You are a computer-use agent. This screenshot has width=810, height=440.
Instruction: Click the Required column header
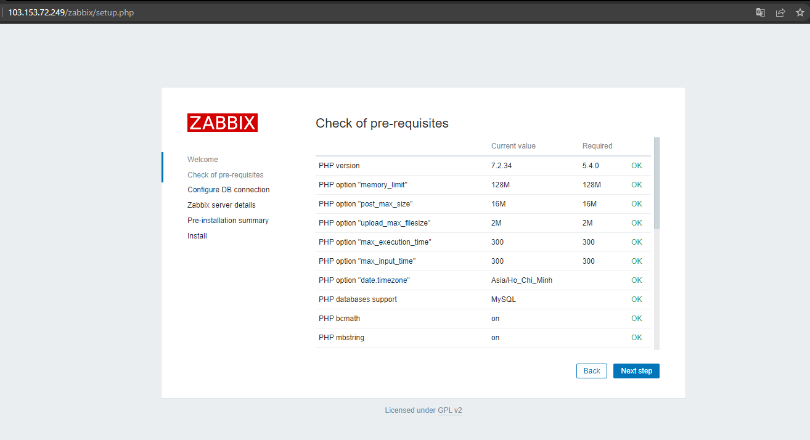coord(597,146)
